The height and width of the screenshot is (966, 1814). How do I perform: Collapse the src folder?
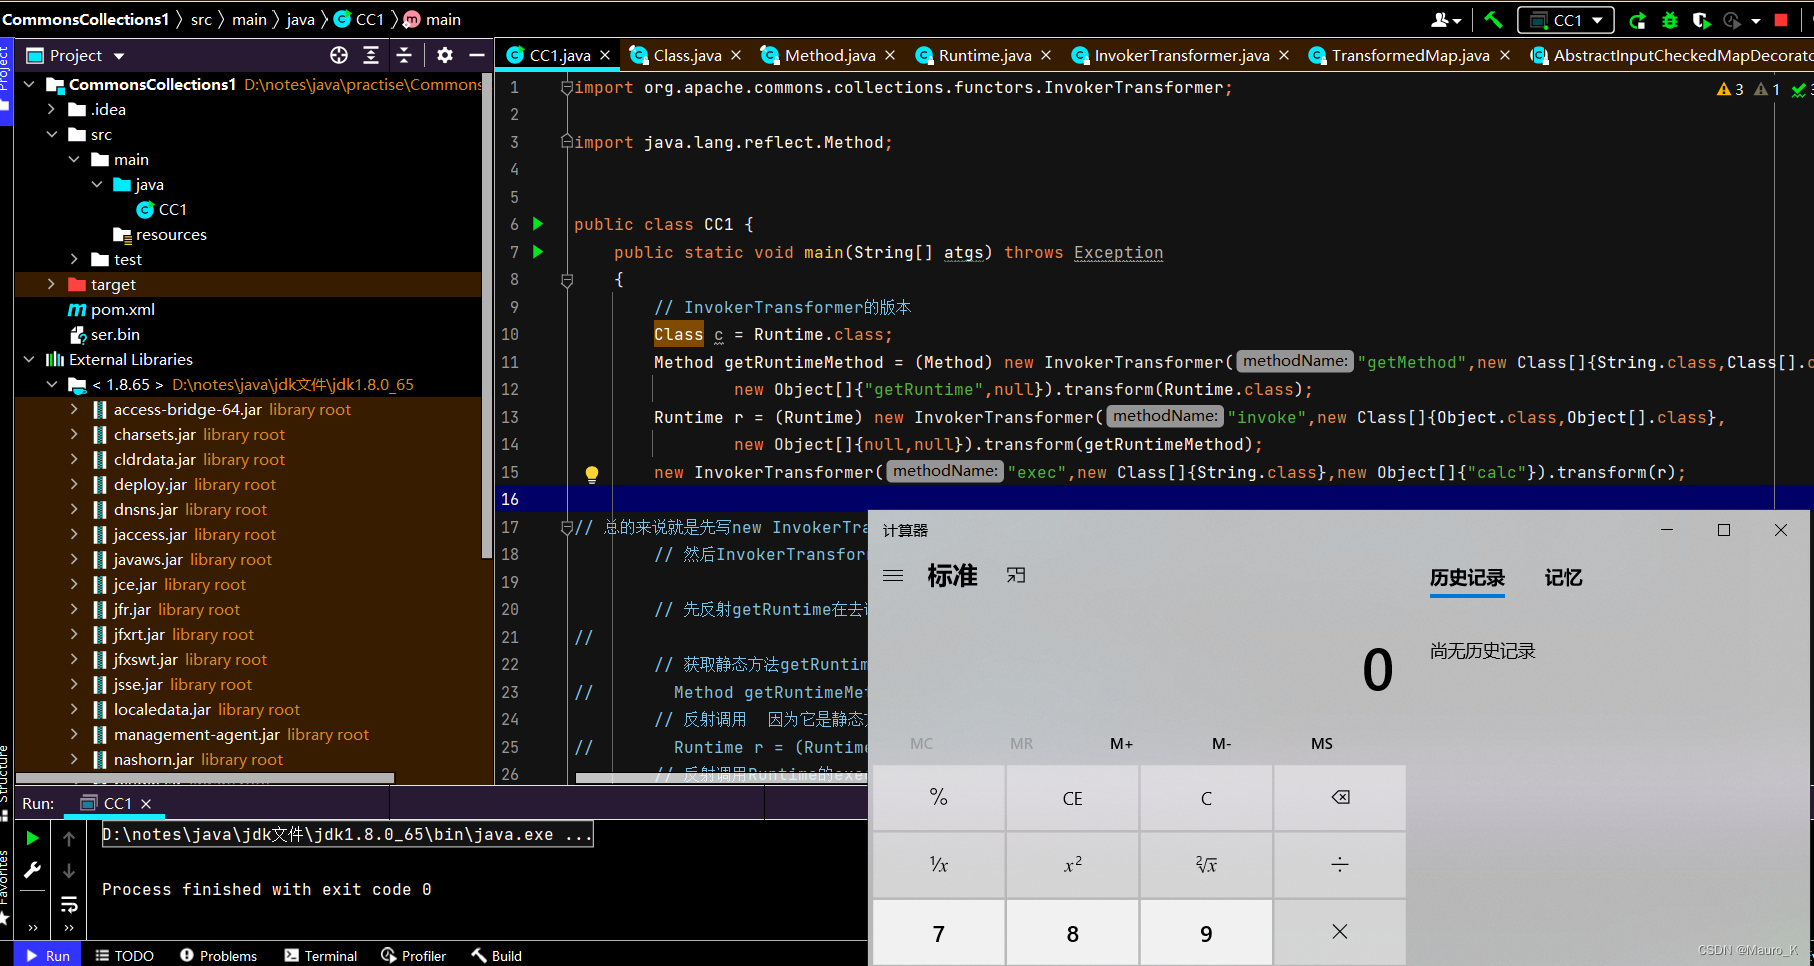pyautogui.click(x=51, y=134)
